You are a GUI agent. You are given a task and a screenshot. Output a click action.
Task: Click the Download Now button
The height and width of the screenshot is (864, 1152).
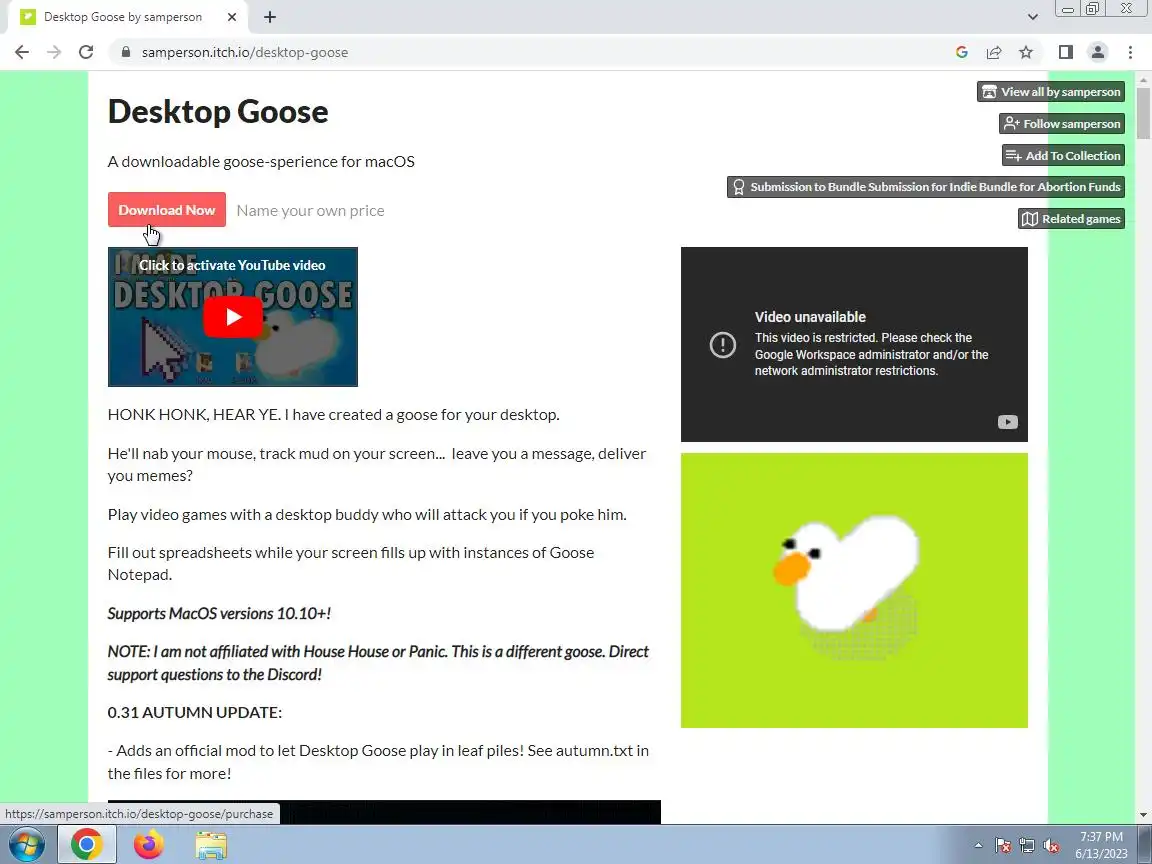[x=167, y=210]
